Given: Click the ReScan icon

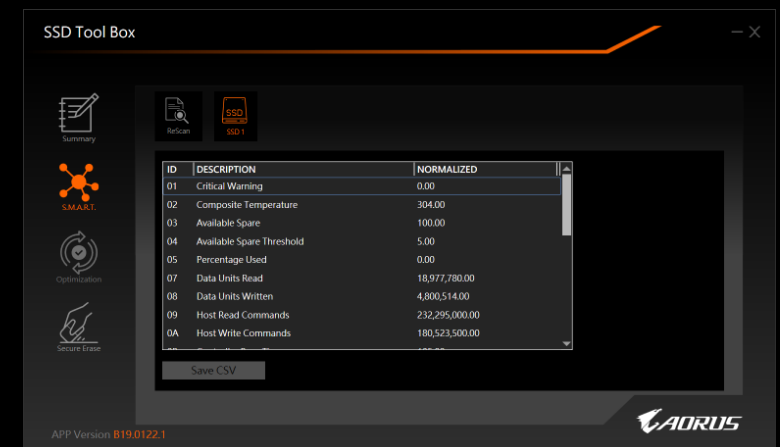Looking at the screenshot, I should (178, 116).
